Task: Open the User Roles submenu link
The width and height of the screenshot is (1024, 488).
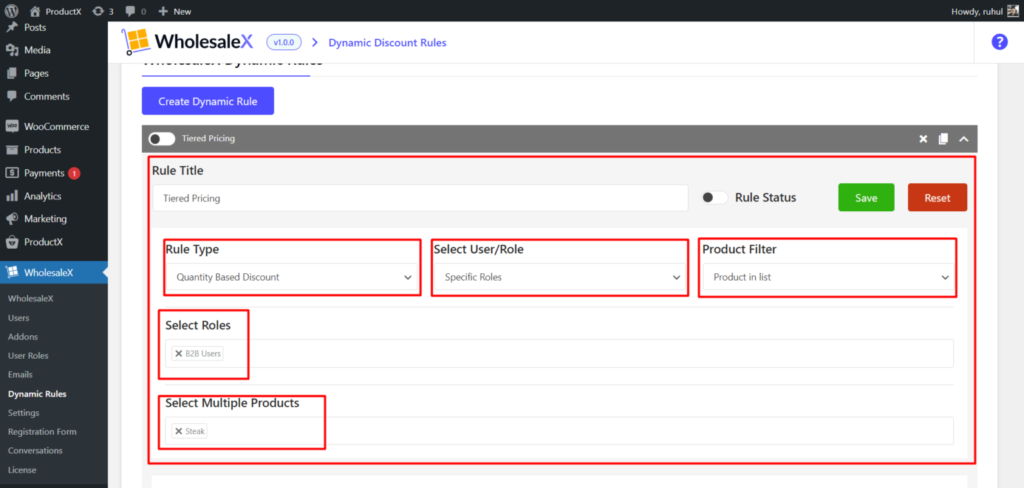Action: coord(28,356)
